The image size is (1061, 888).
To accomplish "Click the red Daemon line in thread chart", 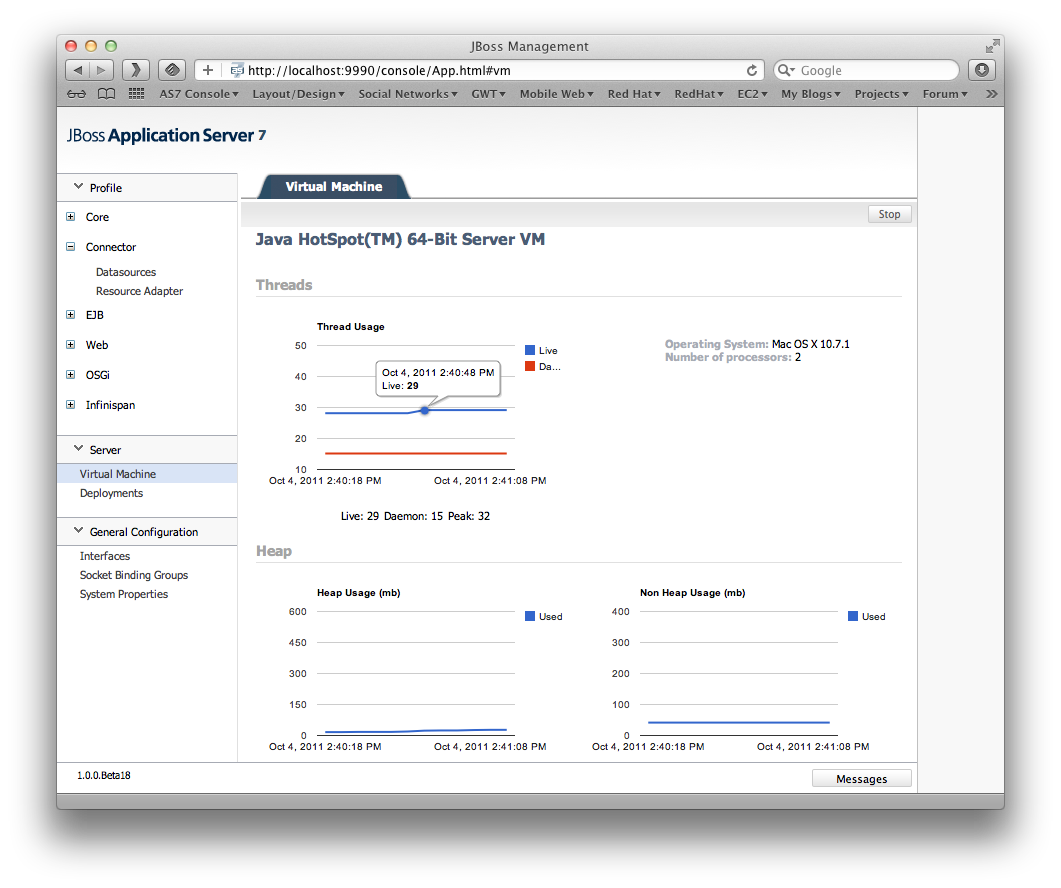I will pos(415,453).
